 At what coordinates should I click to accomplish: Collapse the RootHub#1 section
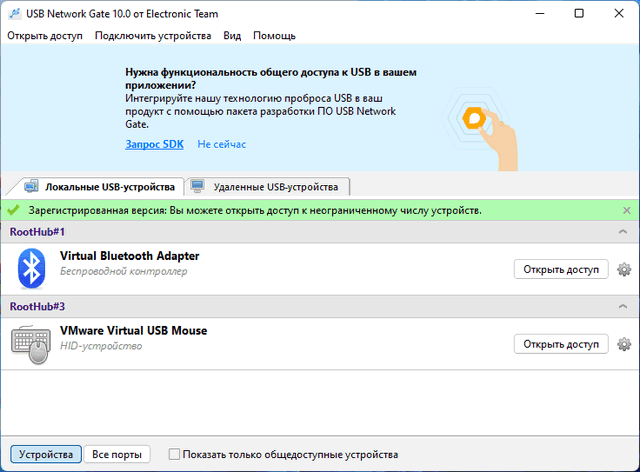(623, 232)
